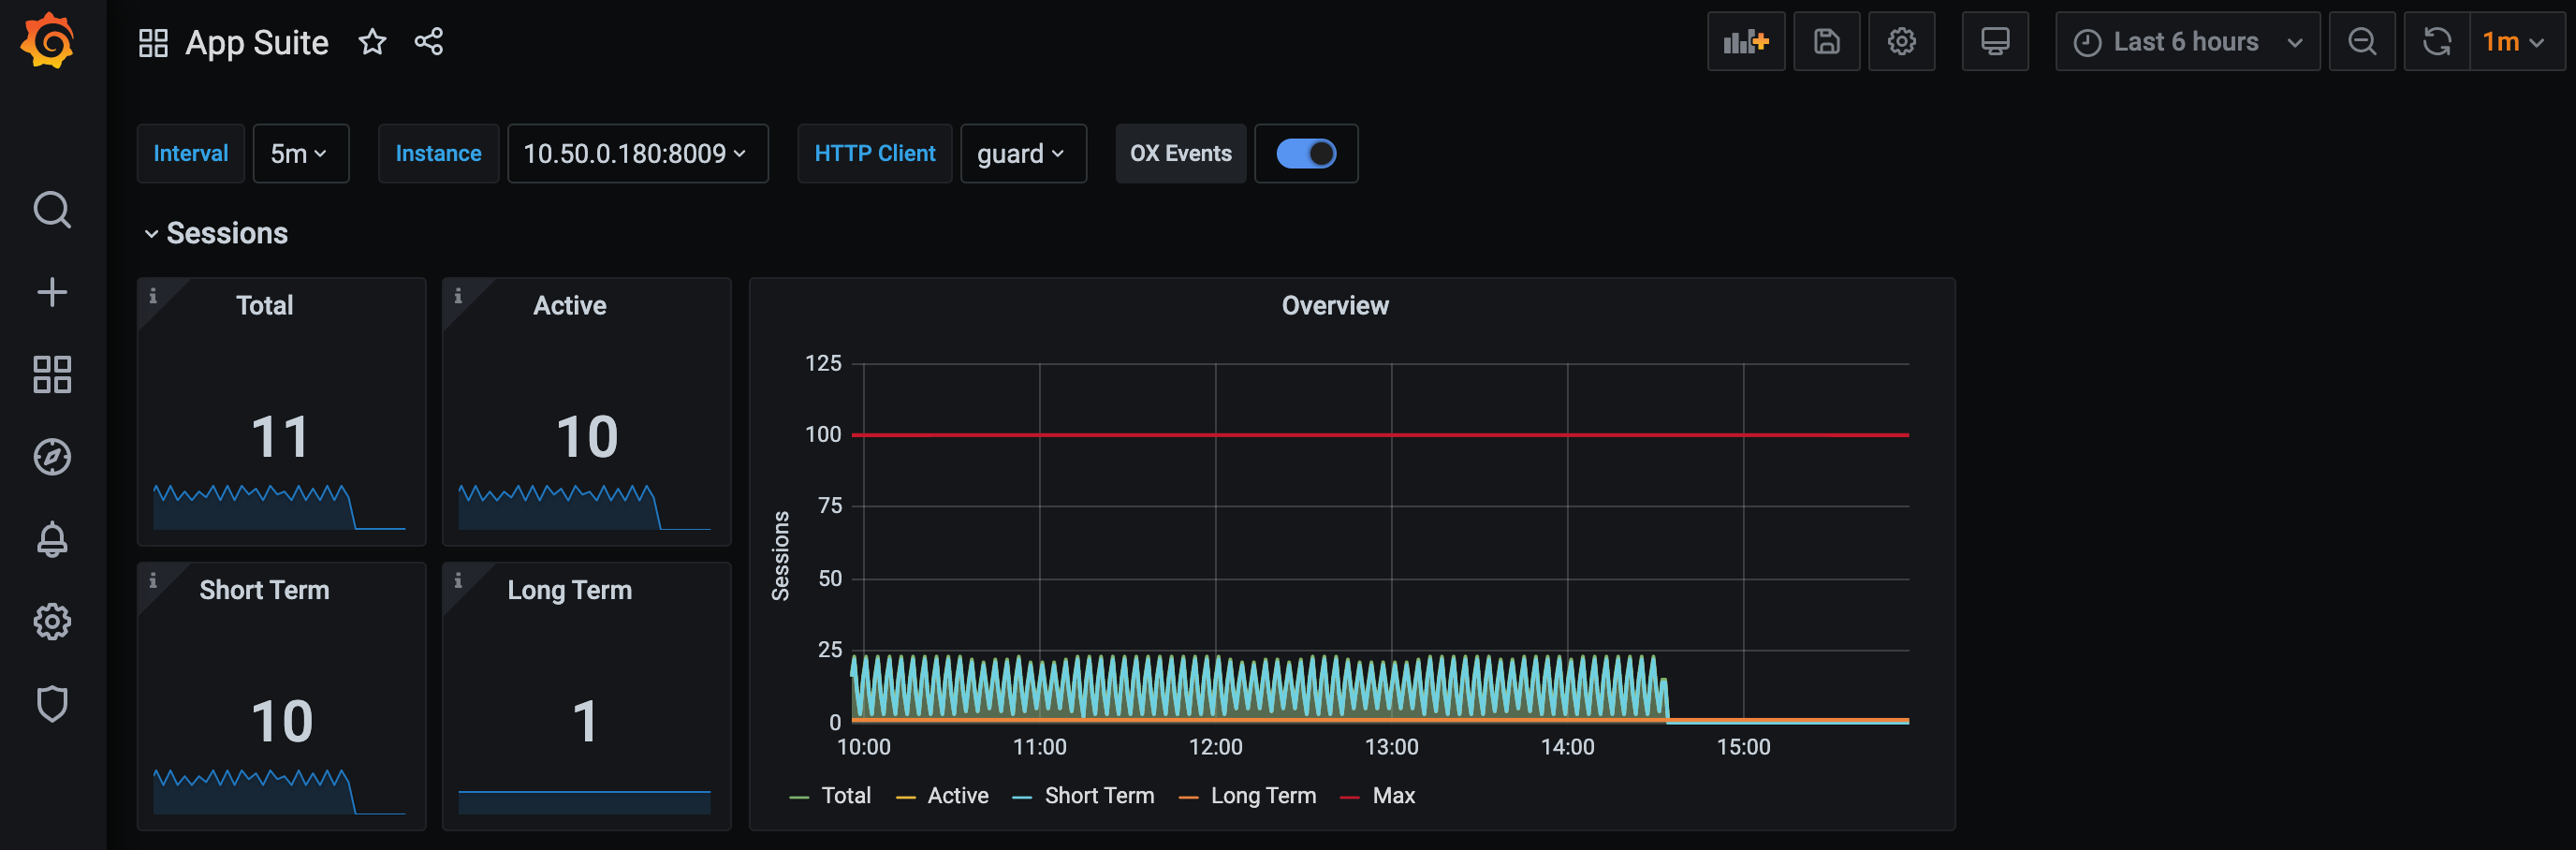Click the App Suite dashboard title
This screenshot has height=850, width=2576.
(x=257, y=42)
